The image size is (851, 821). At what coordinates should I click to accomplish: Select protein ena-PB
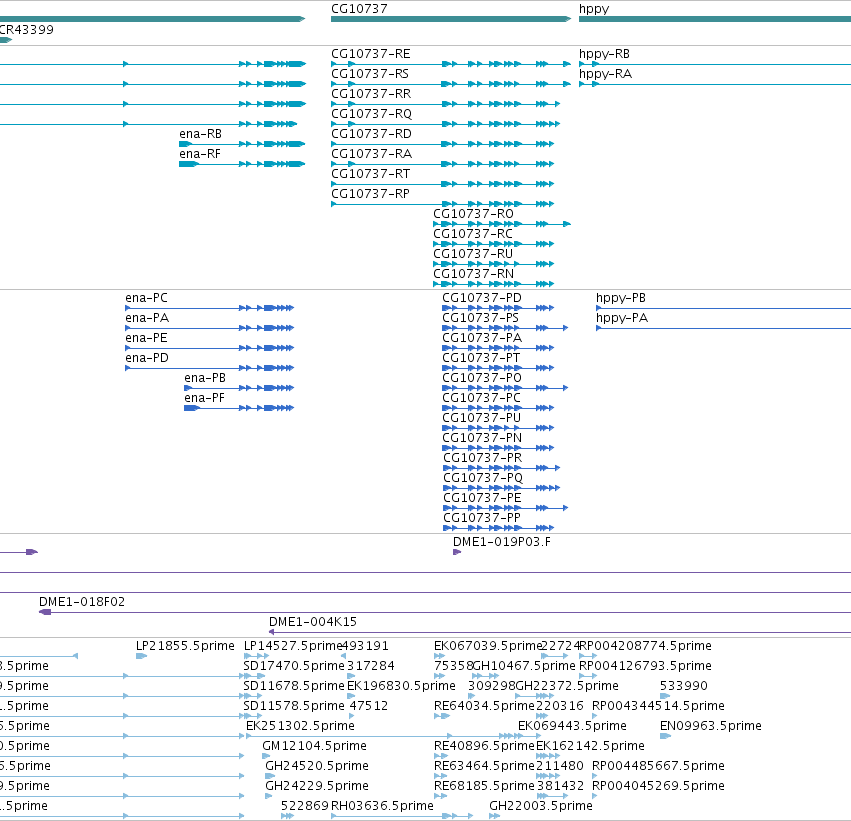tap(205, 378)
